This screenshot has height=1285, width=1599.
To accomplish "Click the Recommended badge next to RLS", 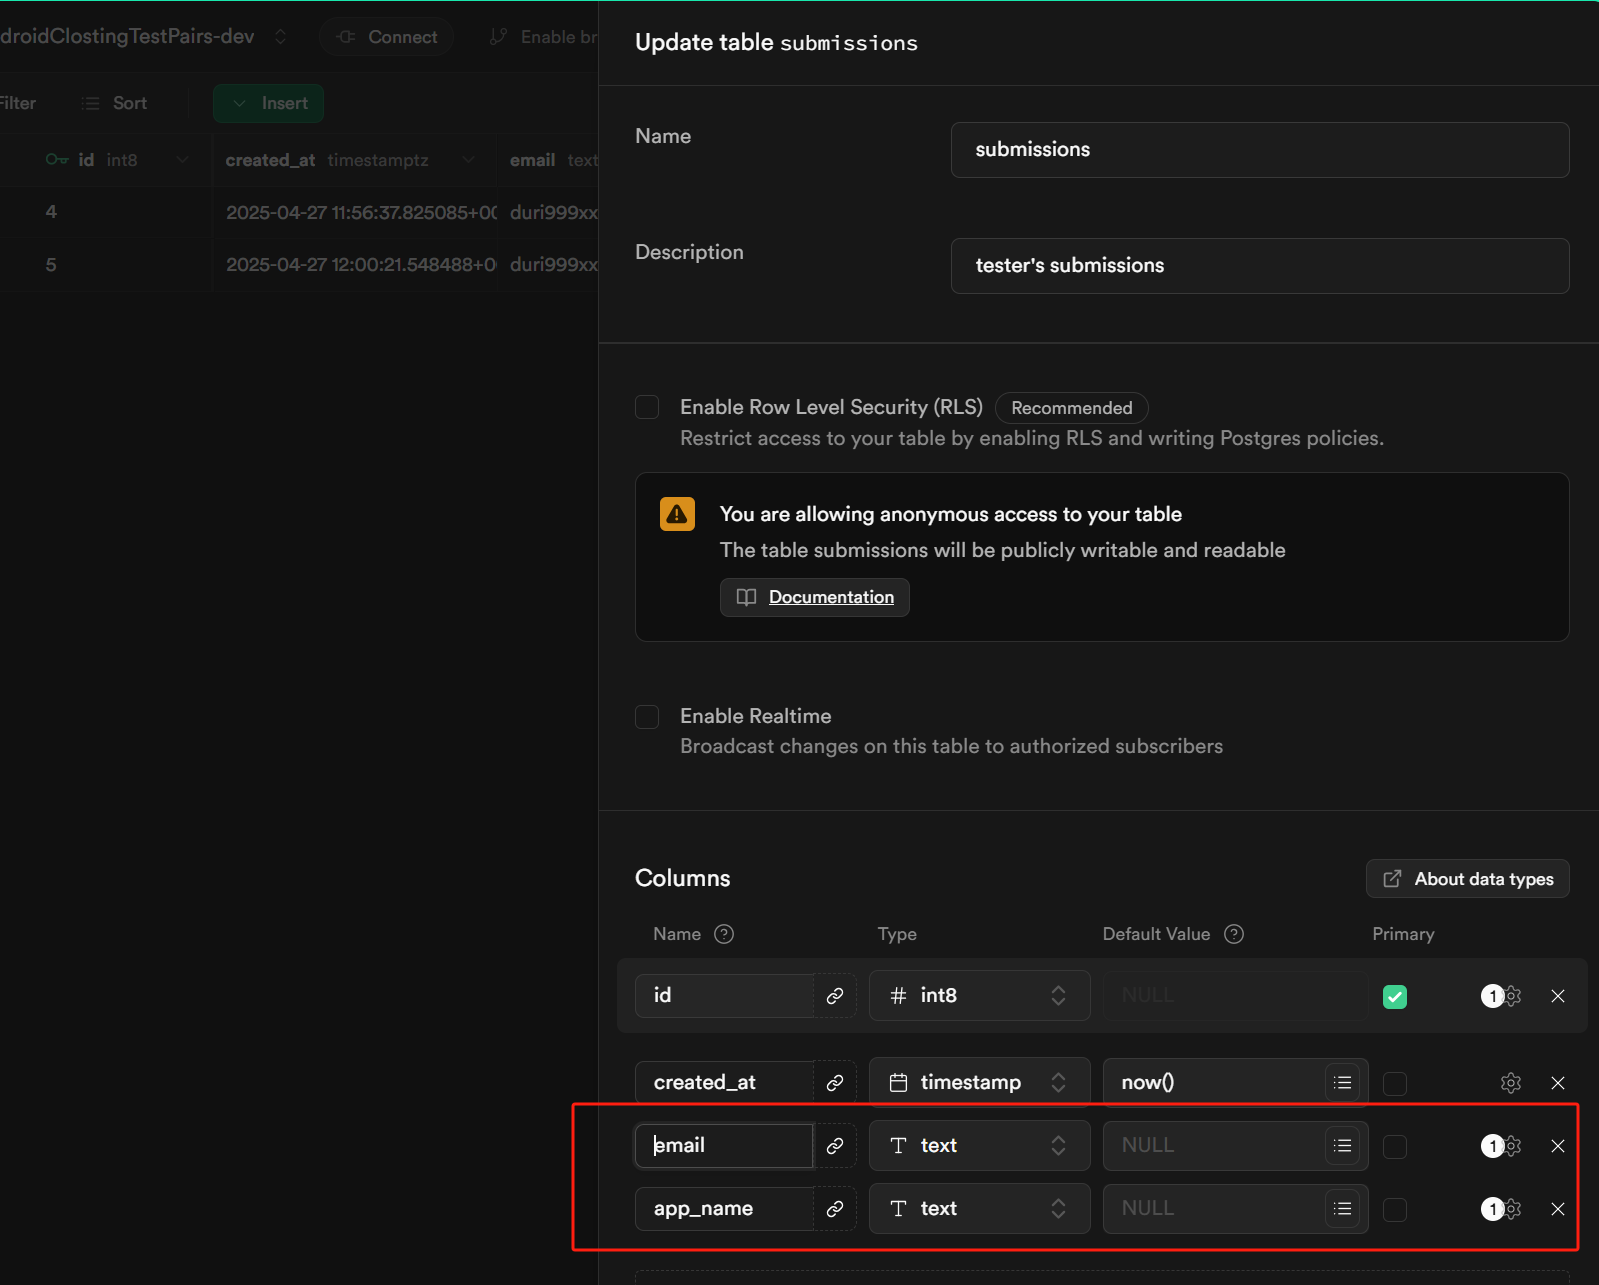I will [x=1072, y=408].
